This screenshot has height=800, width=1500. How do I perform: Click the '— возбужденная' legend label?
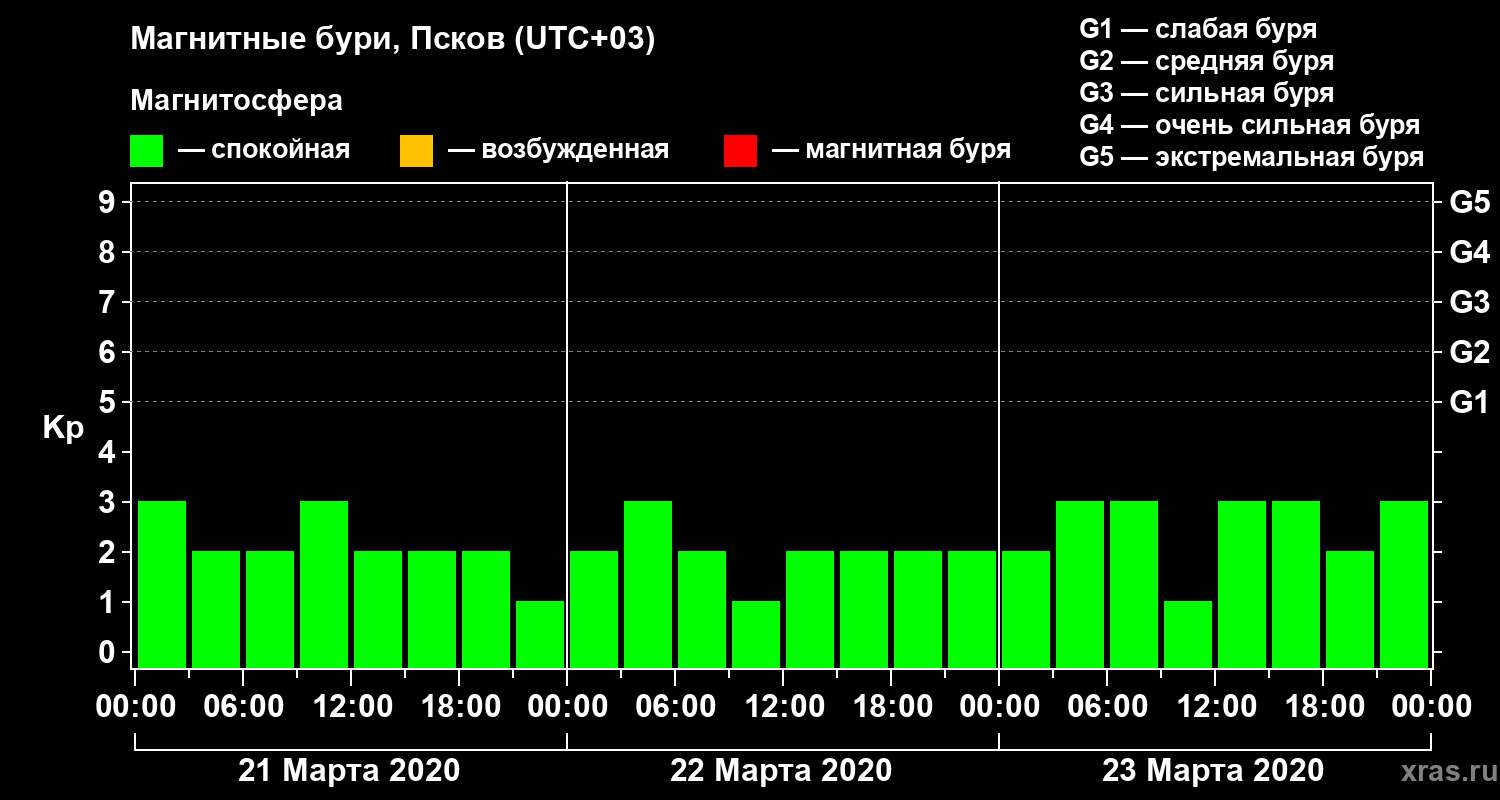tap(558, 150)
